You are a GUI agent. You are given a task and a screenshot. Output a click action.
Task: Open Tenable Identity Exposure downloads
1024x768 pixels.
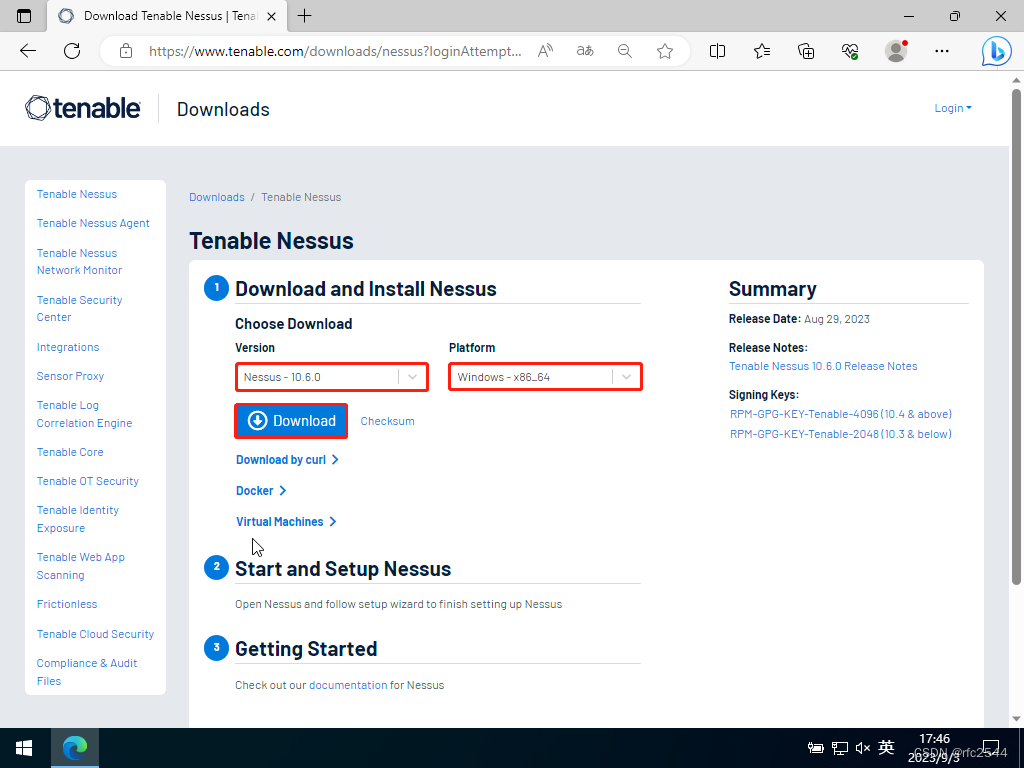[78, 519]
